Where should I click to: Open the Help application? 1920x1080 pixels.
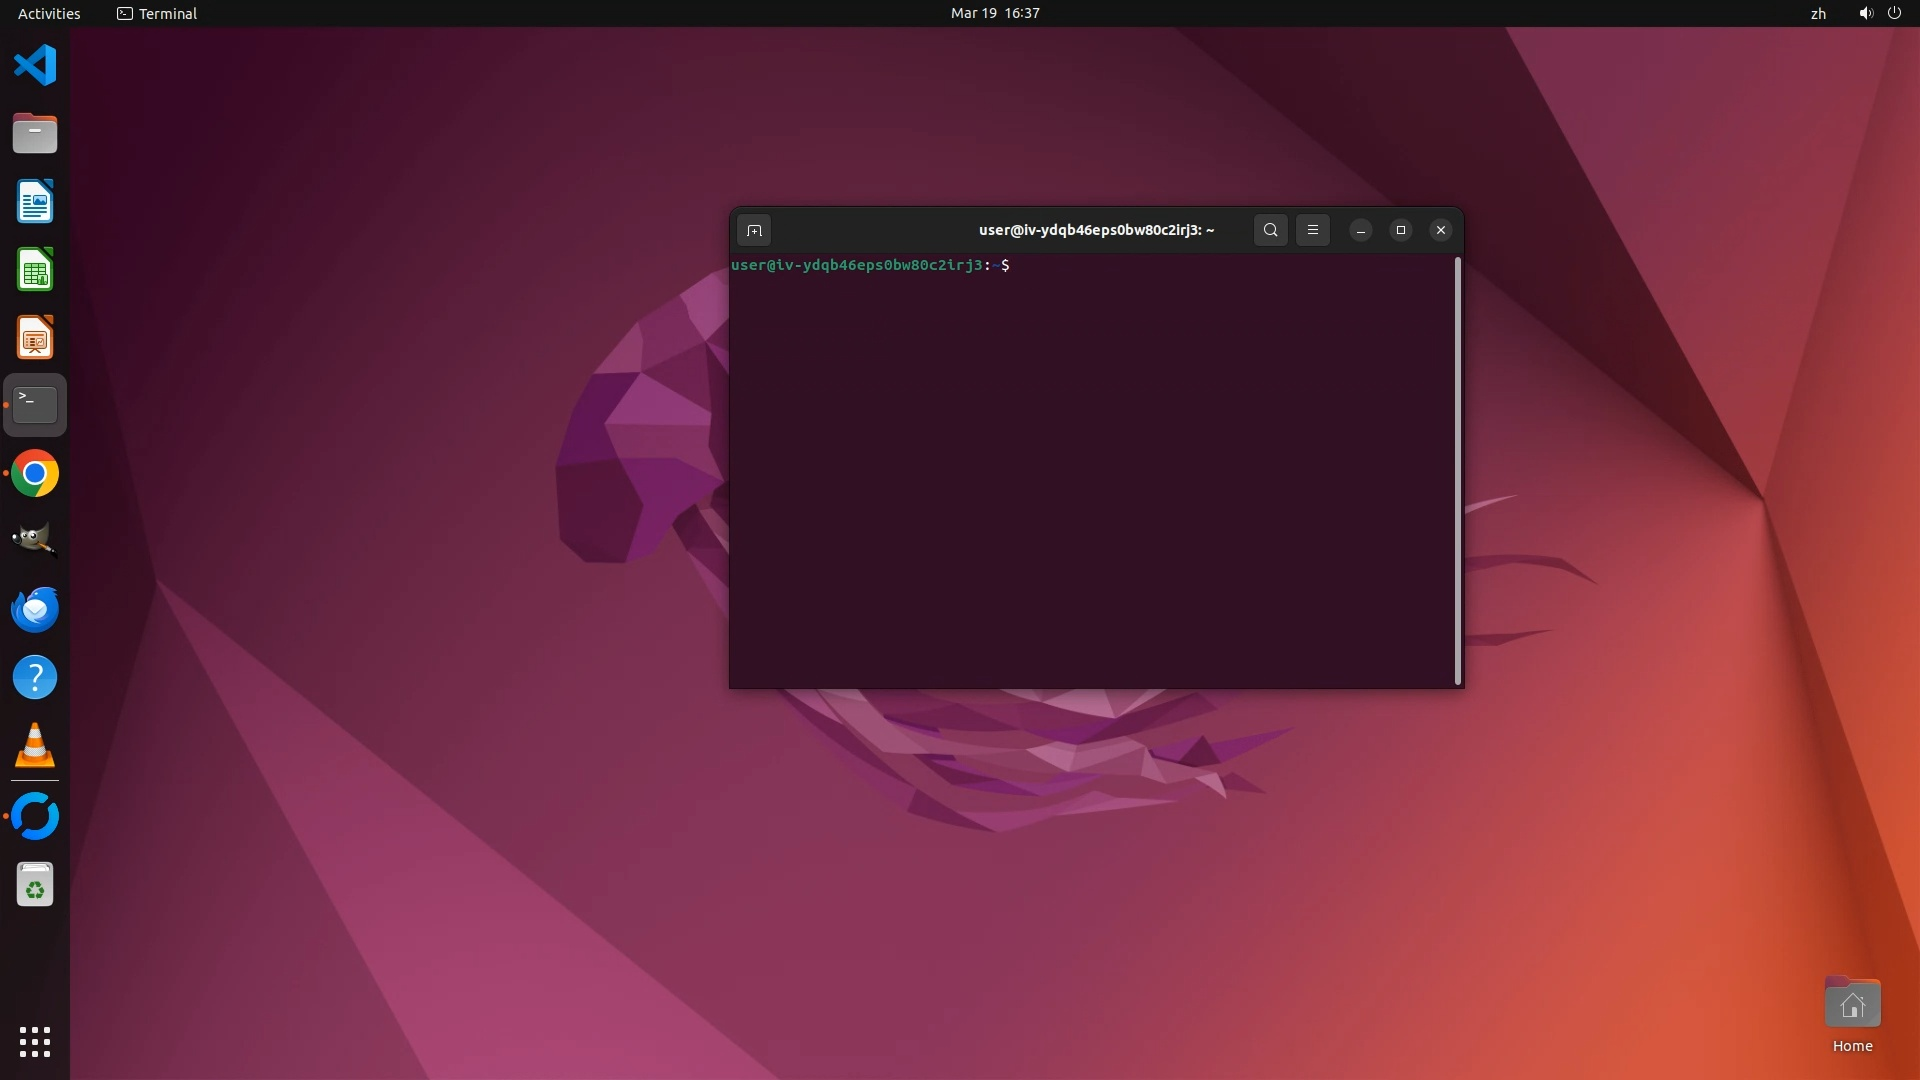tap(35, 678)
